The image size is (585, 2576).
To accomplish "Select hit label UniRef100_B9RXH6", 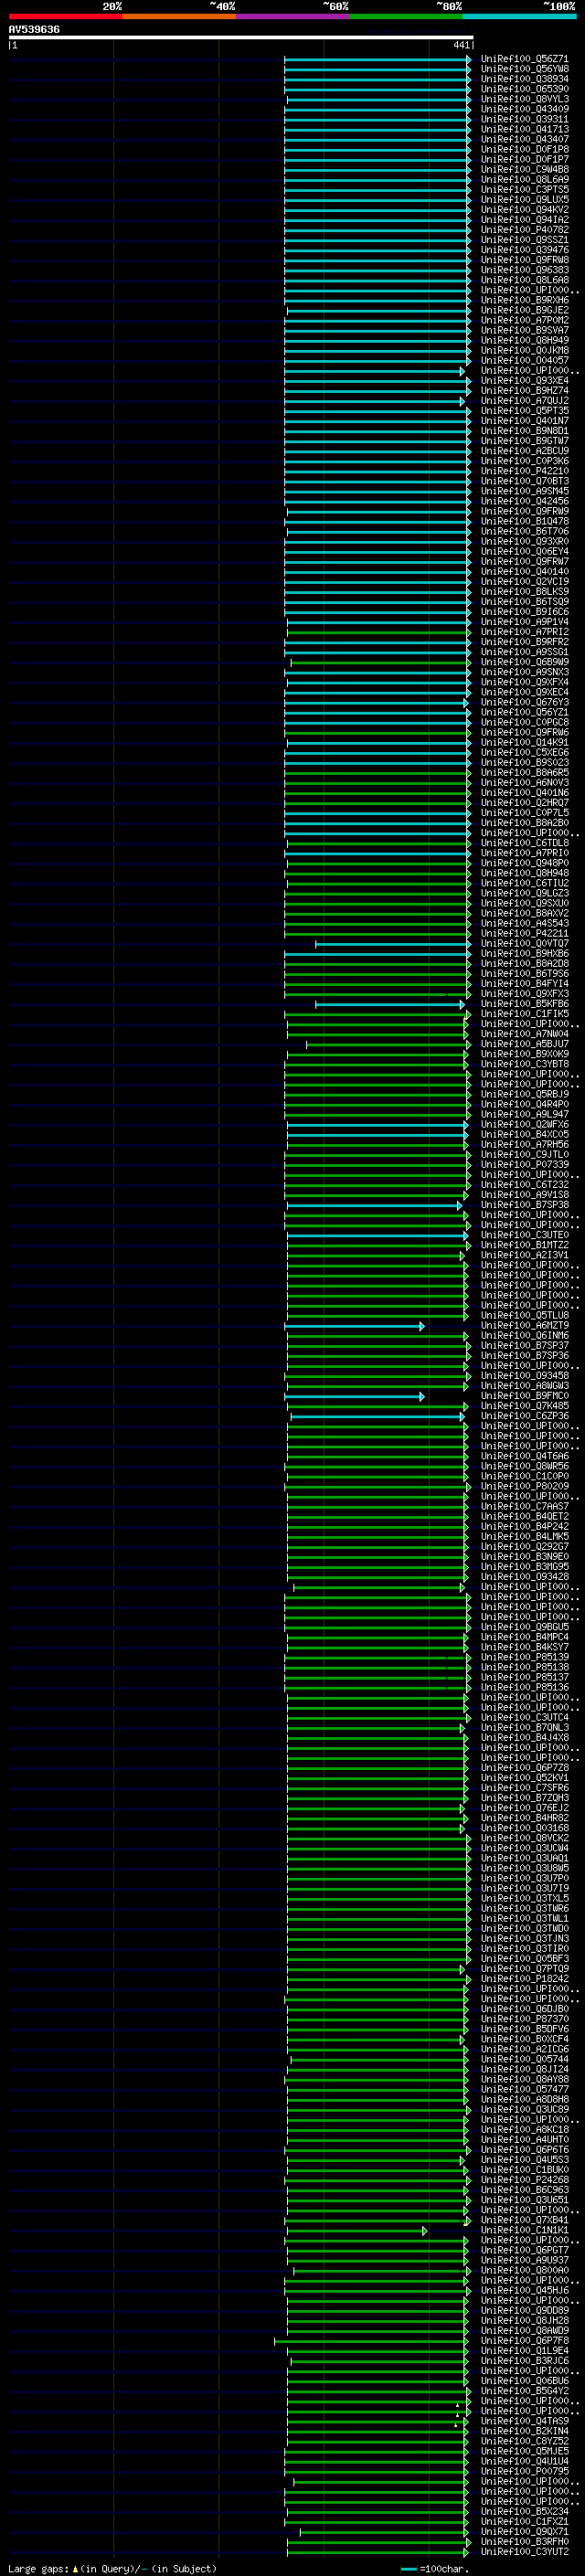I will 524,300.
